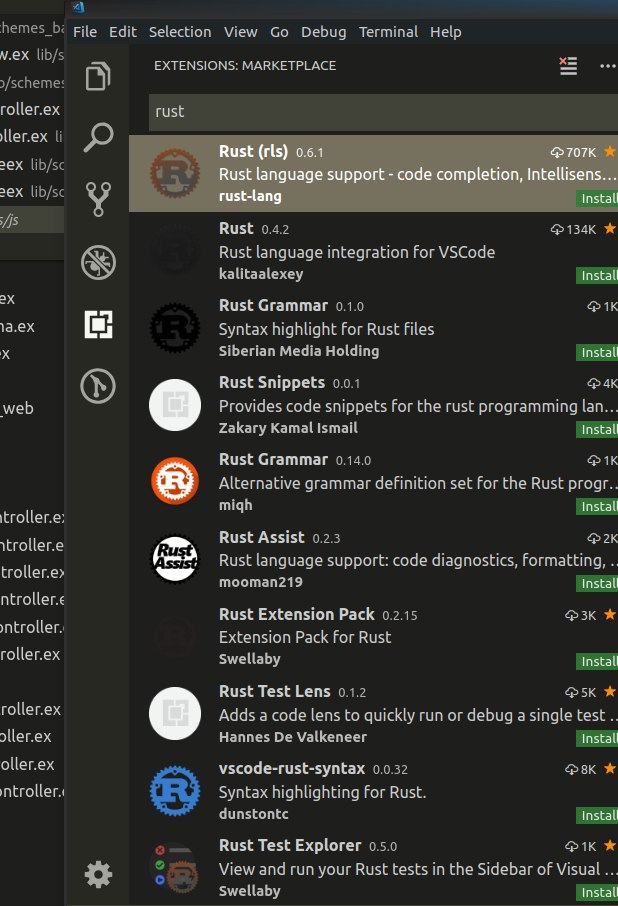Click the 'Extension Pack for Rust' description
This screenshot has height=906, width=618.
point(305,637)
